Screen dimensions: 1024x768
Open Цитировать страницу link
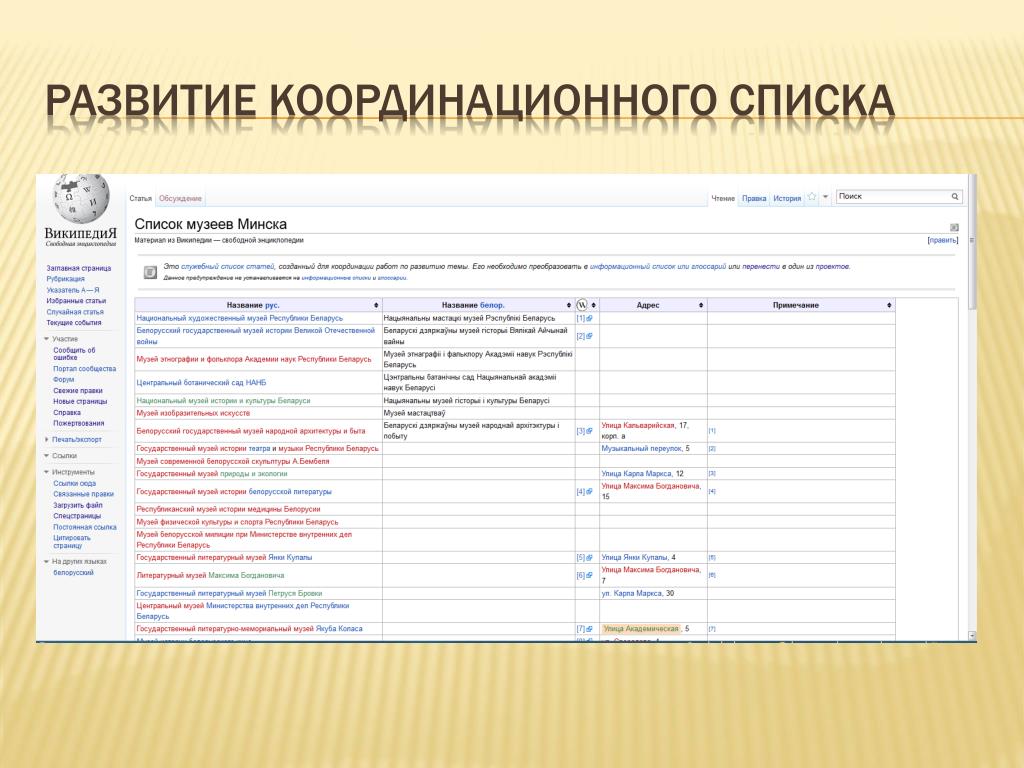(72, 541)
